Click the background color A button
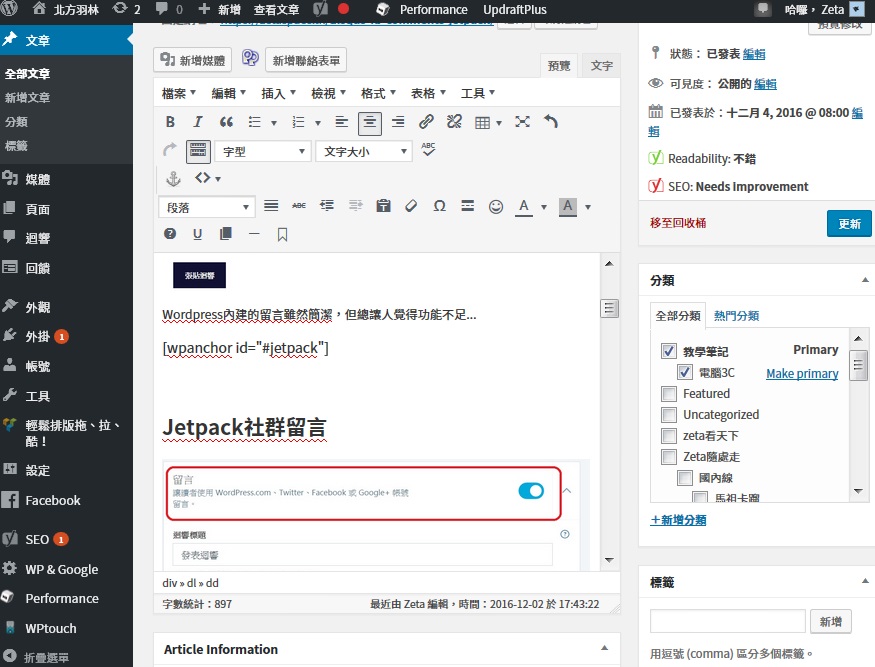The image size is (875, 667). pos(568,207)
